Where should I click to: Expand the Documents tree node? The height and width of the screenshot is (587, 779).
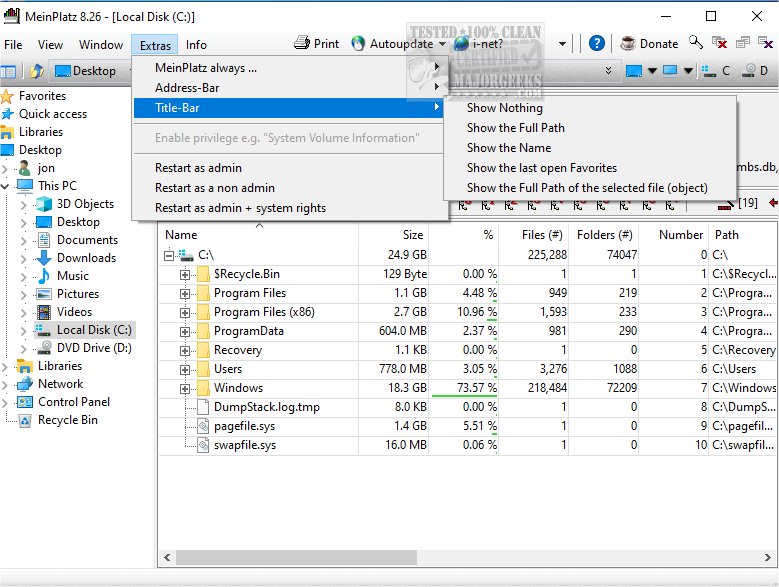[23, 240]
